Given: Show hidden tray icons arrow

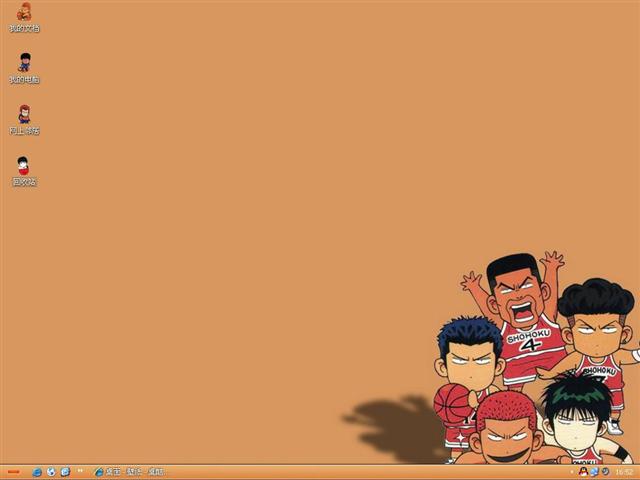Looking at the screenshot, I should (572, 472).
